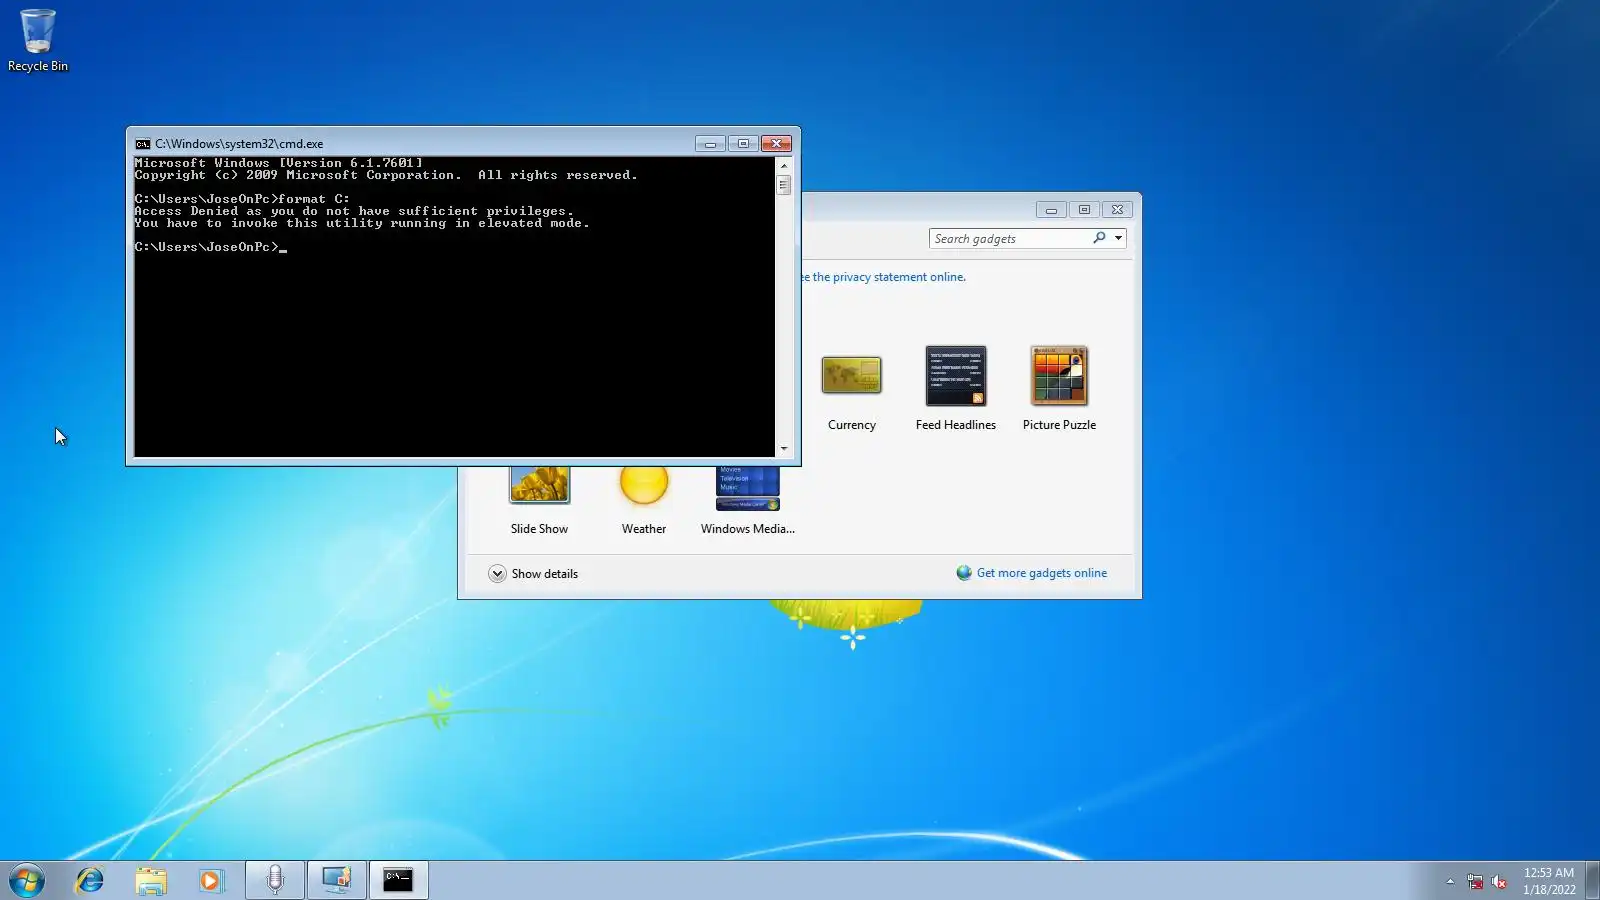Click the "Access Denied" message line in cmd
This screenshot has width=1600, height=900.
coord(355,211)
